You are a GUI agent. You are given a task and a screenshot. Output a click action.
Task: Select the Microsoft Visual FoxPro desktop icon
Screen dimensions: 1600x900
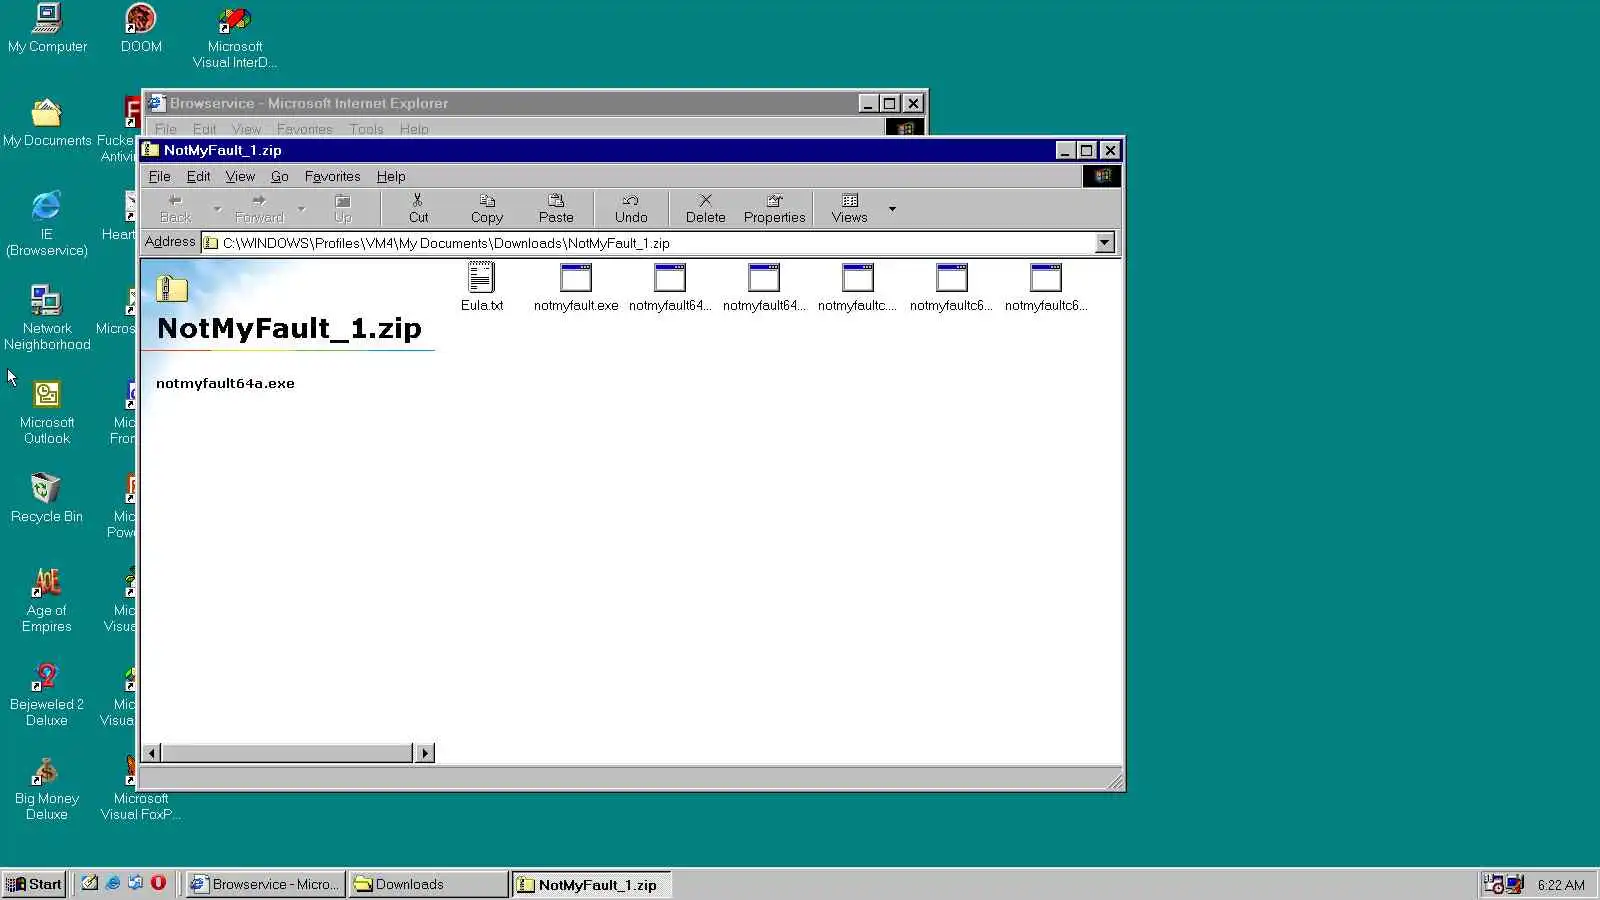point(141,787)
